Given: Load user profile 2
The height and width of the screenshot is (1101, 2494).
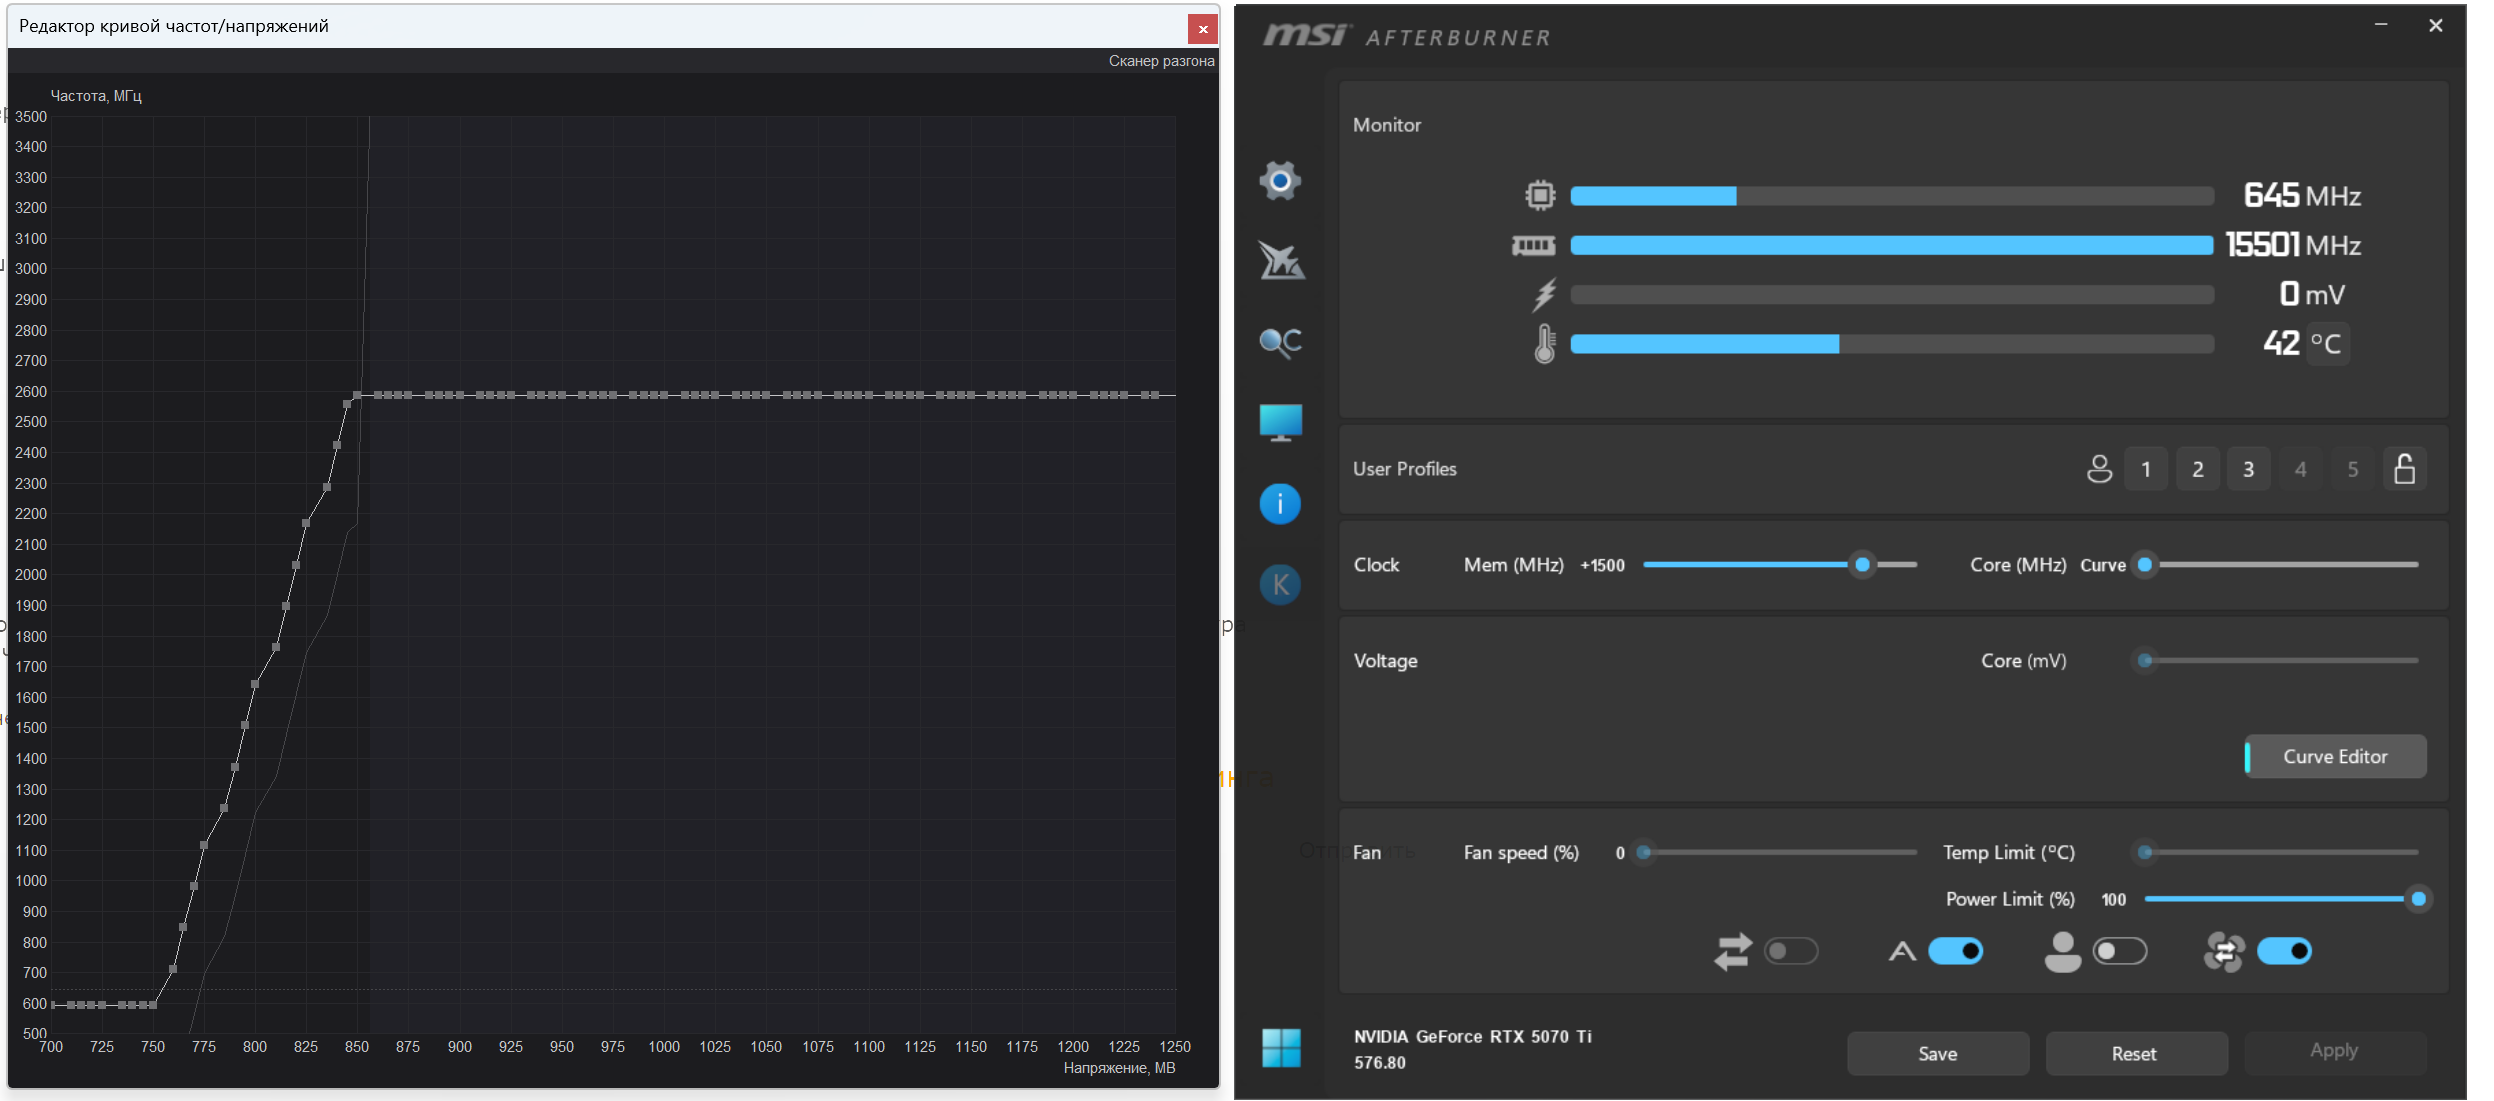Looking at the screenshot, I should click(2198, 469).
